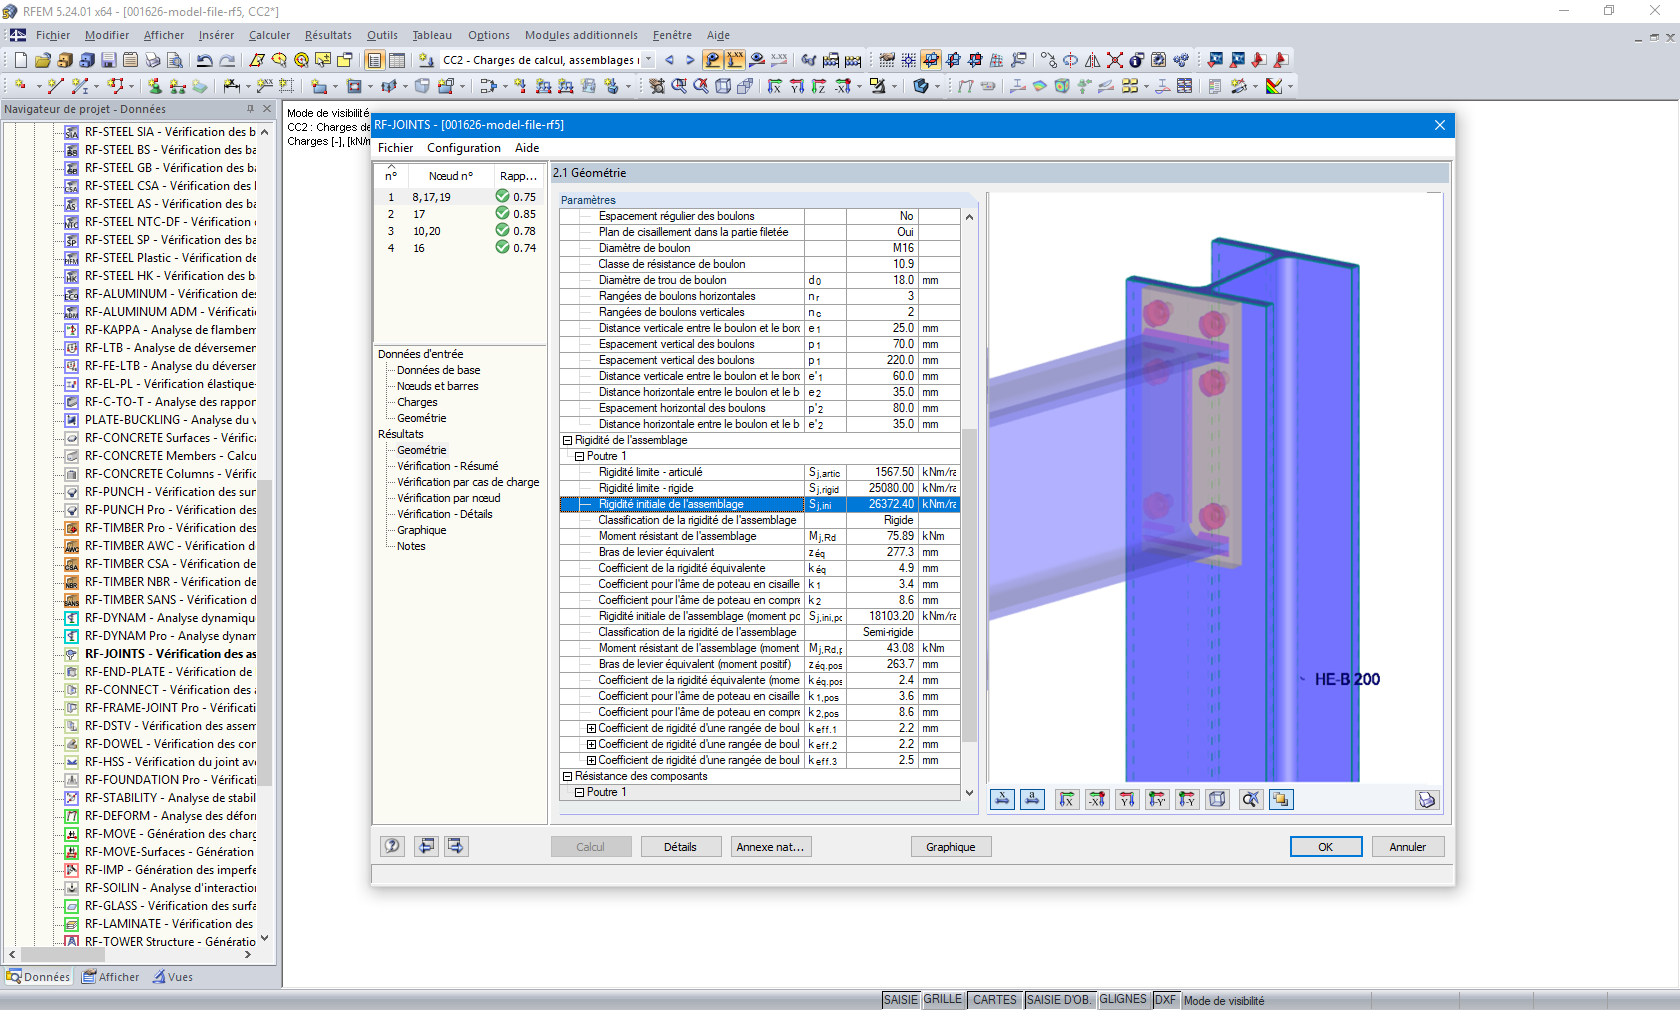This screenshot has width=1680, height=1010.
Task: Click the first dimension display icon below the graphic
Action: tap(1002, 799)
